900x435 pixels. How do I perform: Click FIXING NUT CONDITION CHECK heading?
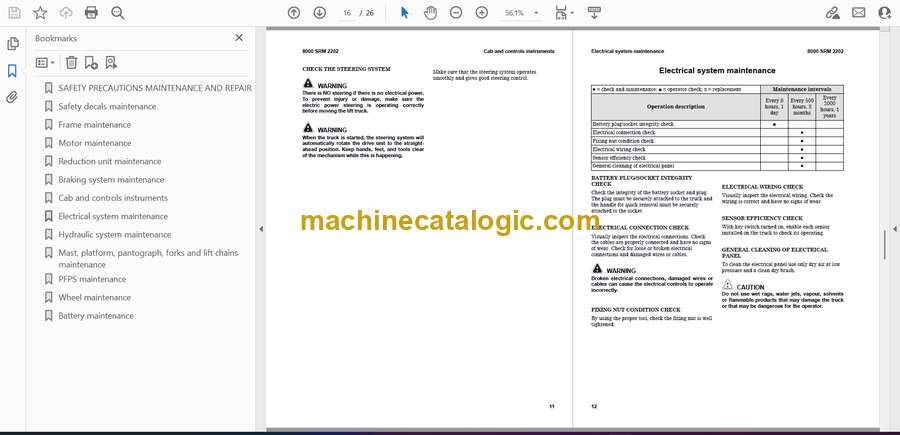pyautogui.click(x=635, y=310)
